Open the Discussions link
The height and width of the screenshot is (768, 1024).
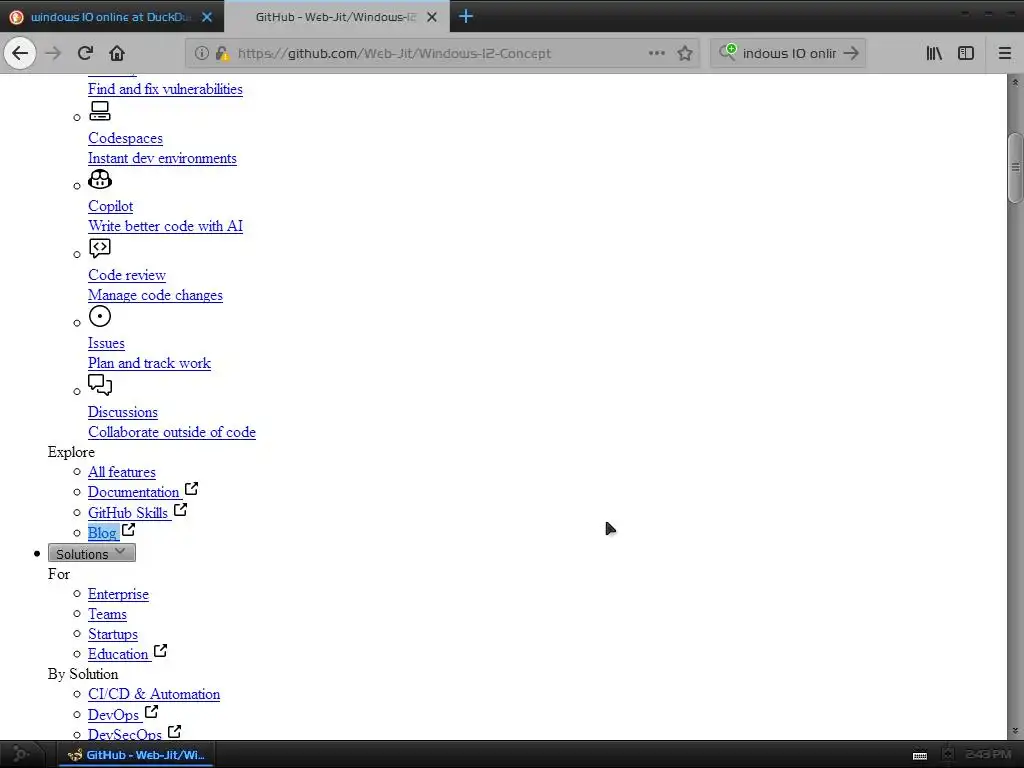click(x=123, y=413)
